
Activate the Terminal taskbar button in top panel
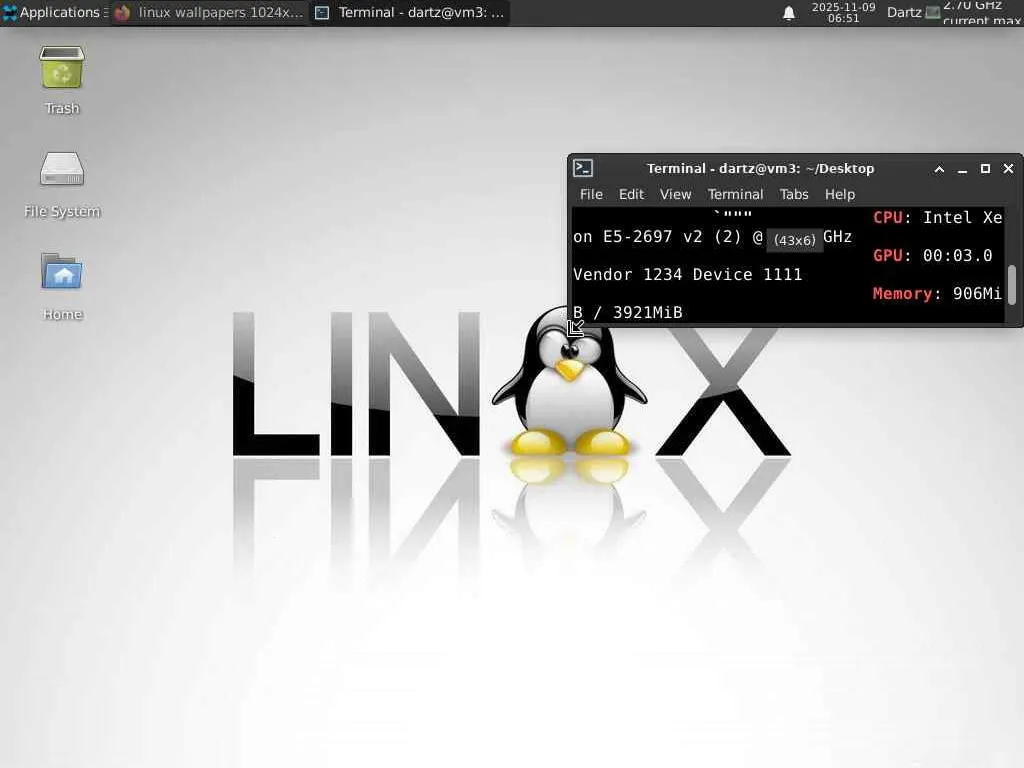tap(410, 12)
